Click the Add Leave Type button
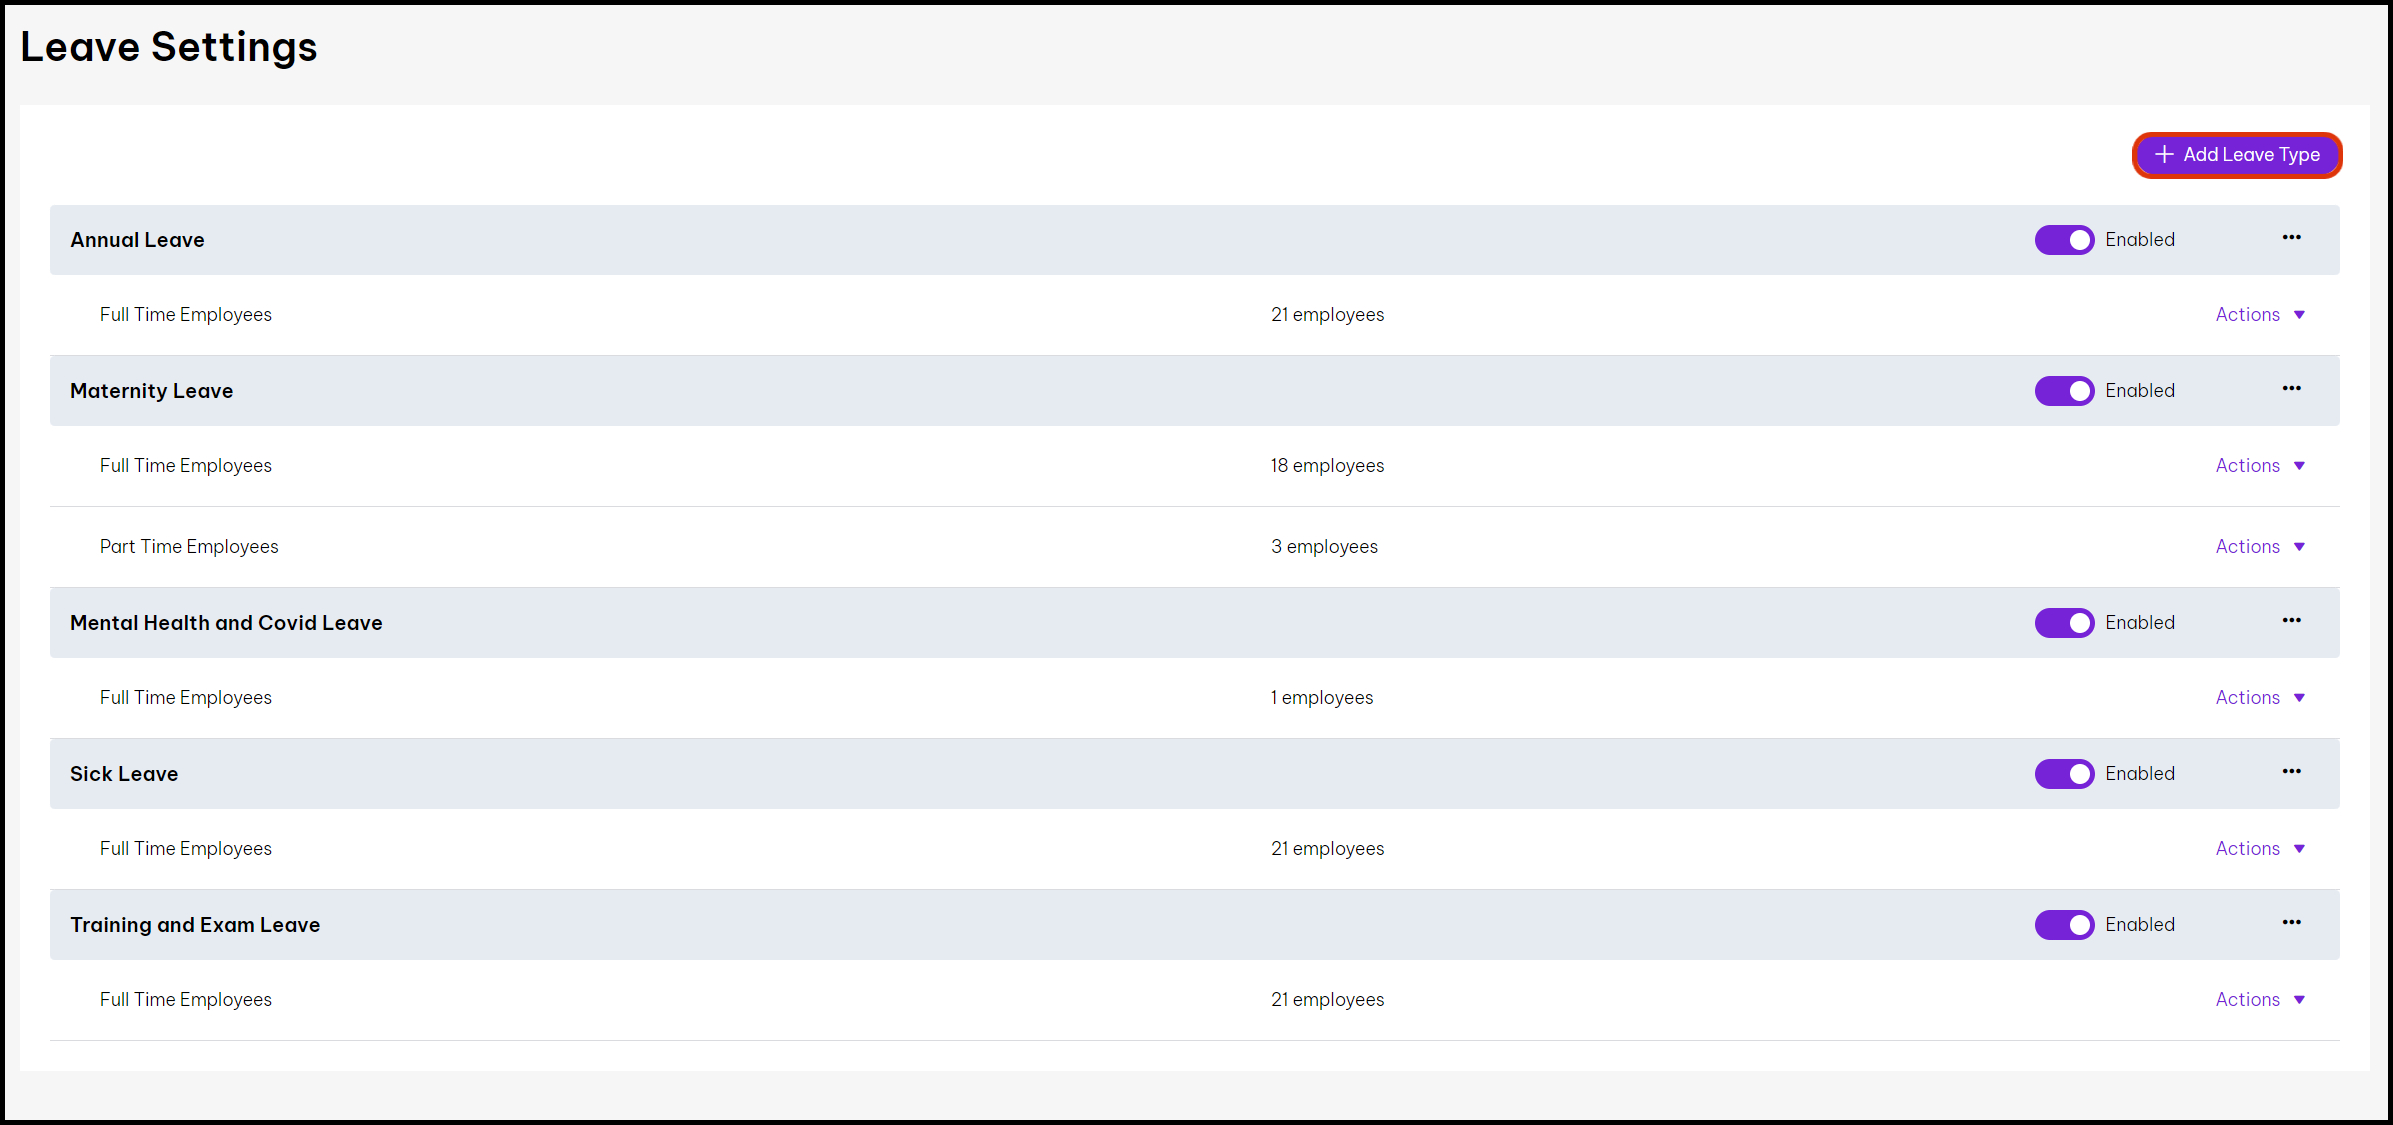Viewport: 2393px width, 1125px height. pos(2237,155)
